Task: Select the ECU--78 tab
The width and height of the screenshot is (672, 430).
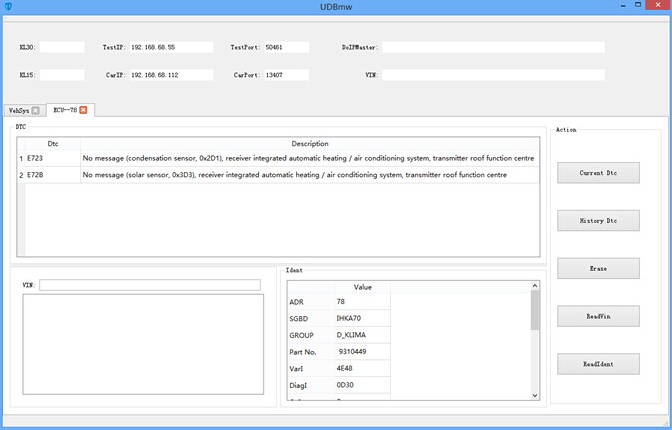Action: [65, 110]
